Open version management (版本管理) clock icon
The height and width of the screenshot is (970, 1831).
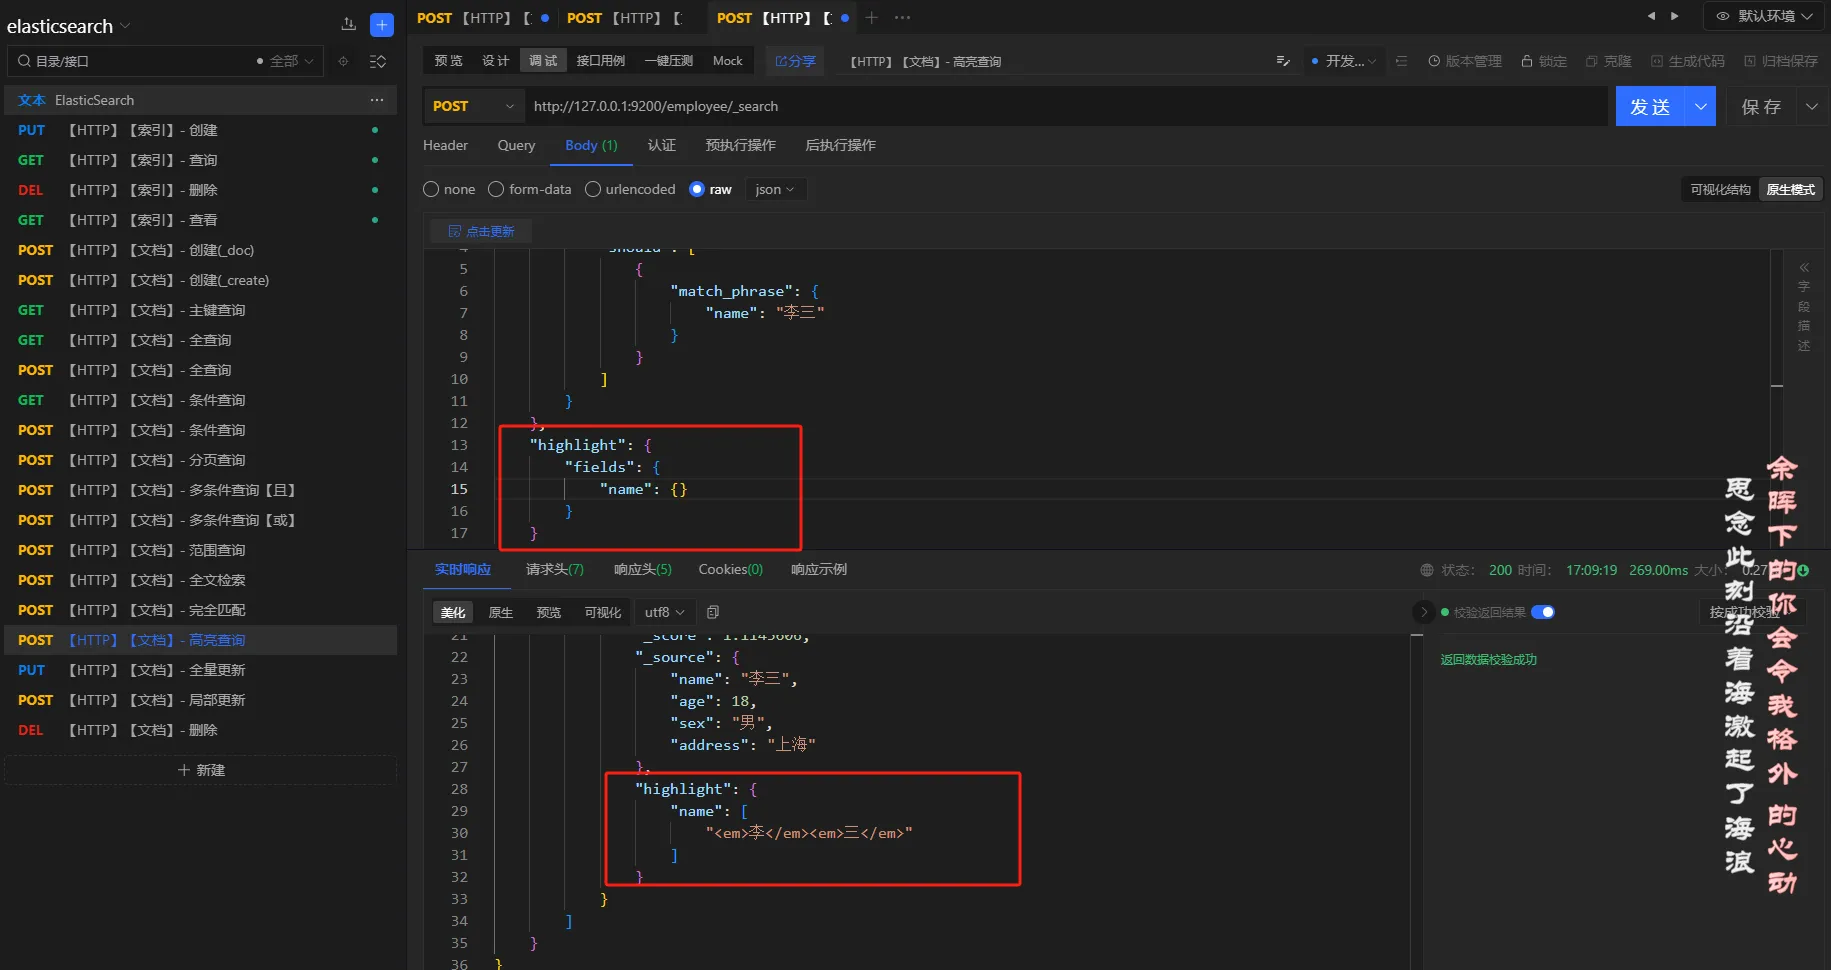click(x=1434, y=62)
